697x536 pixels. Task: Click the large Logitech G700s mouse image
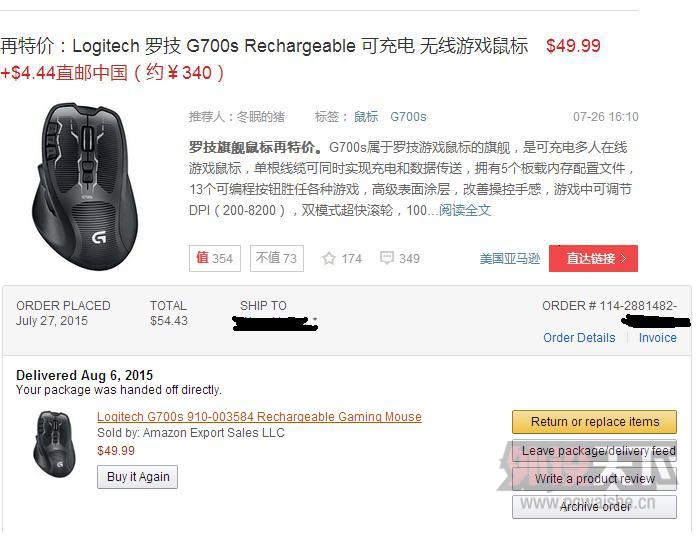(85, 187)
